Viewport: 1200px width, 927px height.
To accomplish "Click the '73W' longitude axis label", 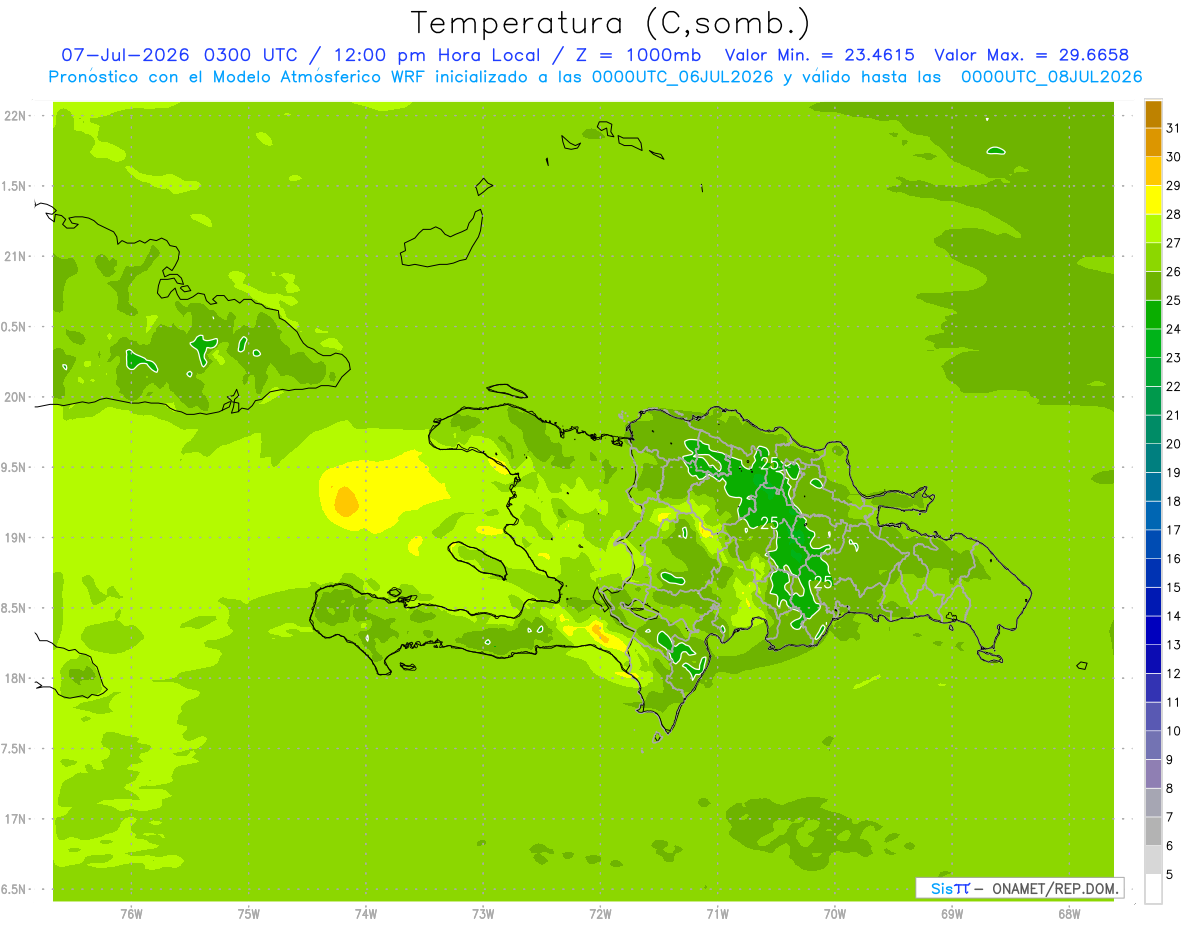I will coord(483,914).
